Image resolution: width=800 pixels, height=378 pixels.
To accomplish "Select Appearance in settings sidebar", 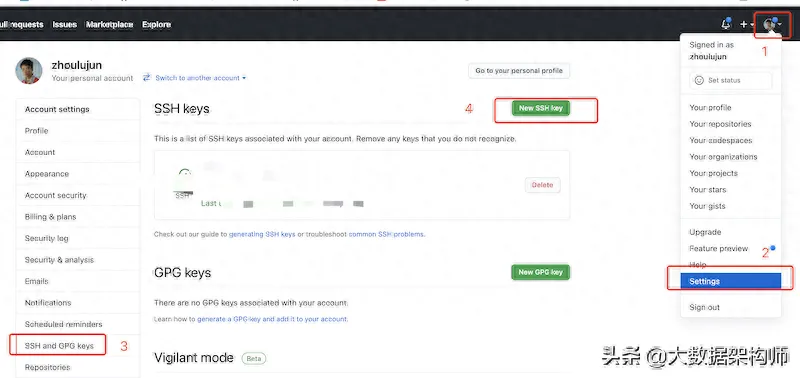I will coord(78,173).
